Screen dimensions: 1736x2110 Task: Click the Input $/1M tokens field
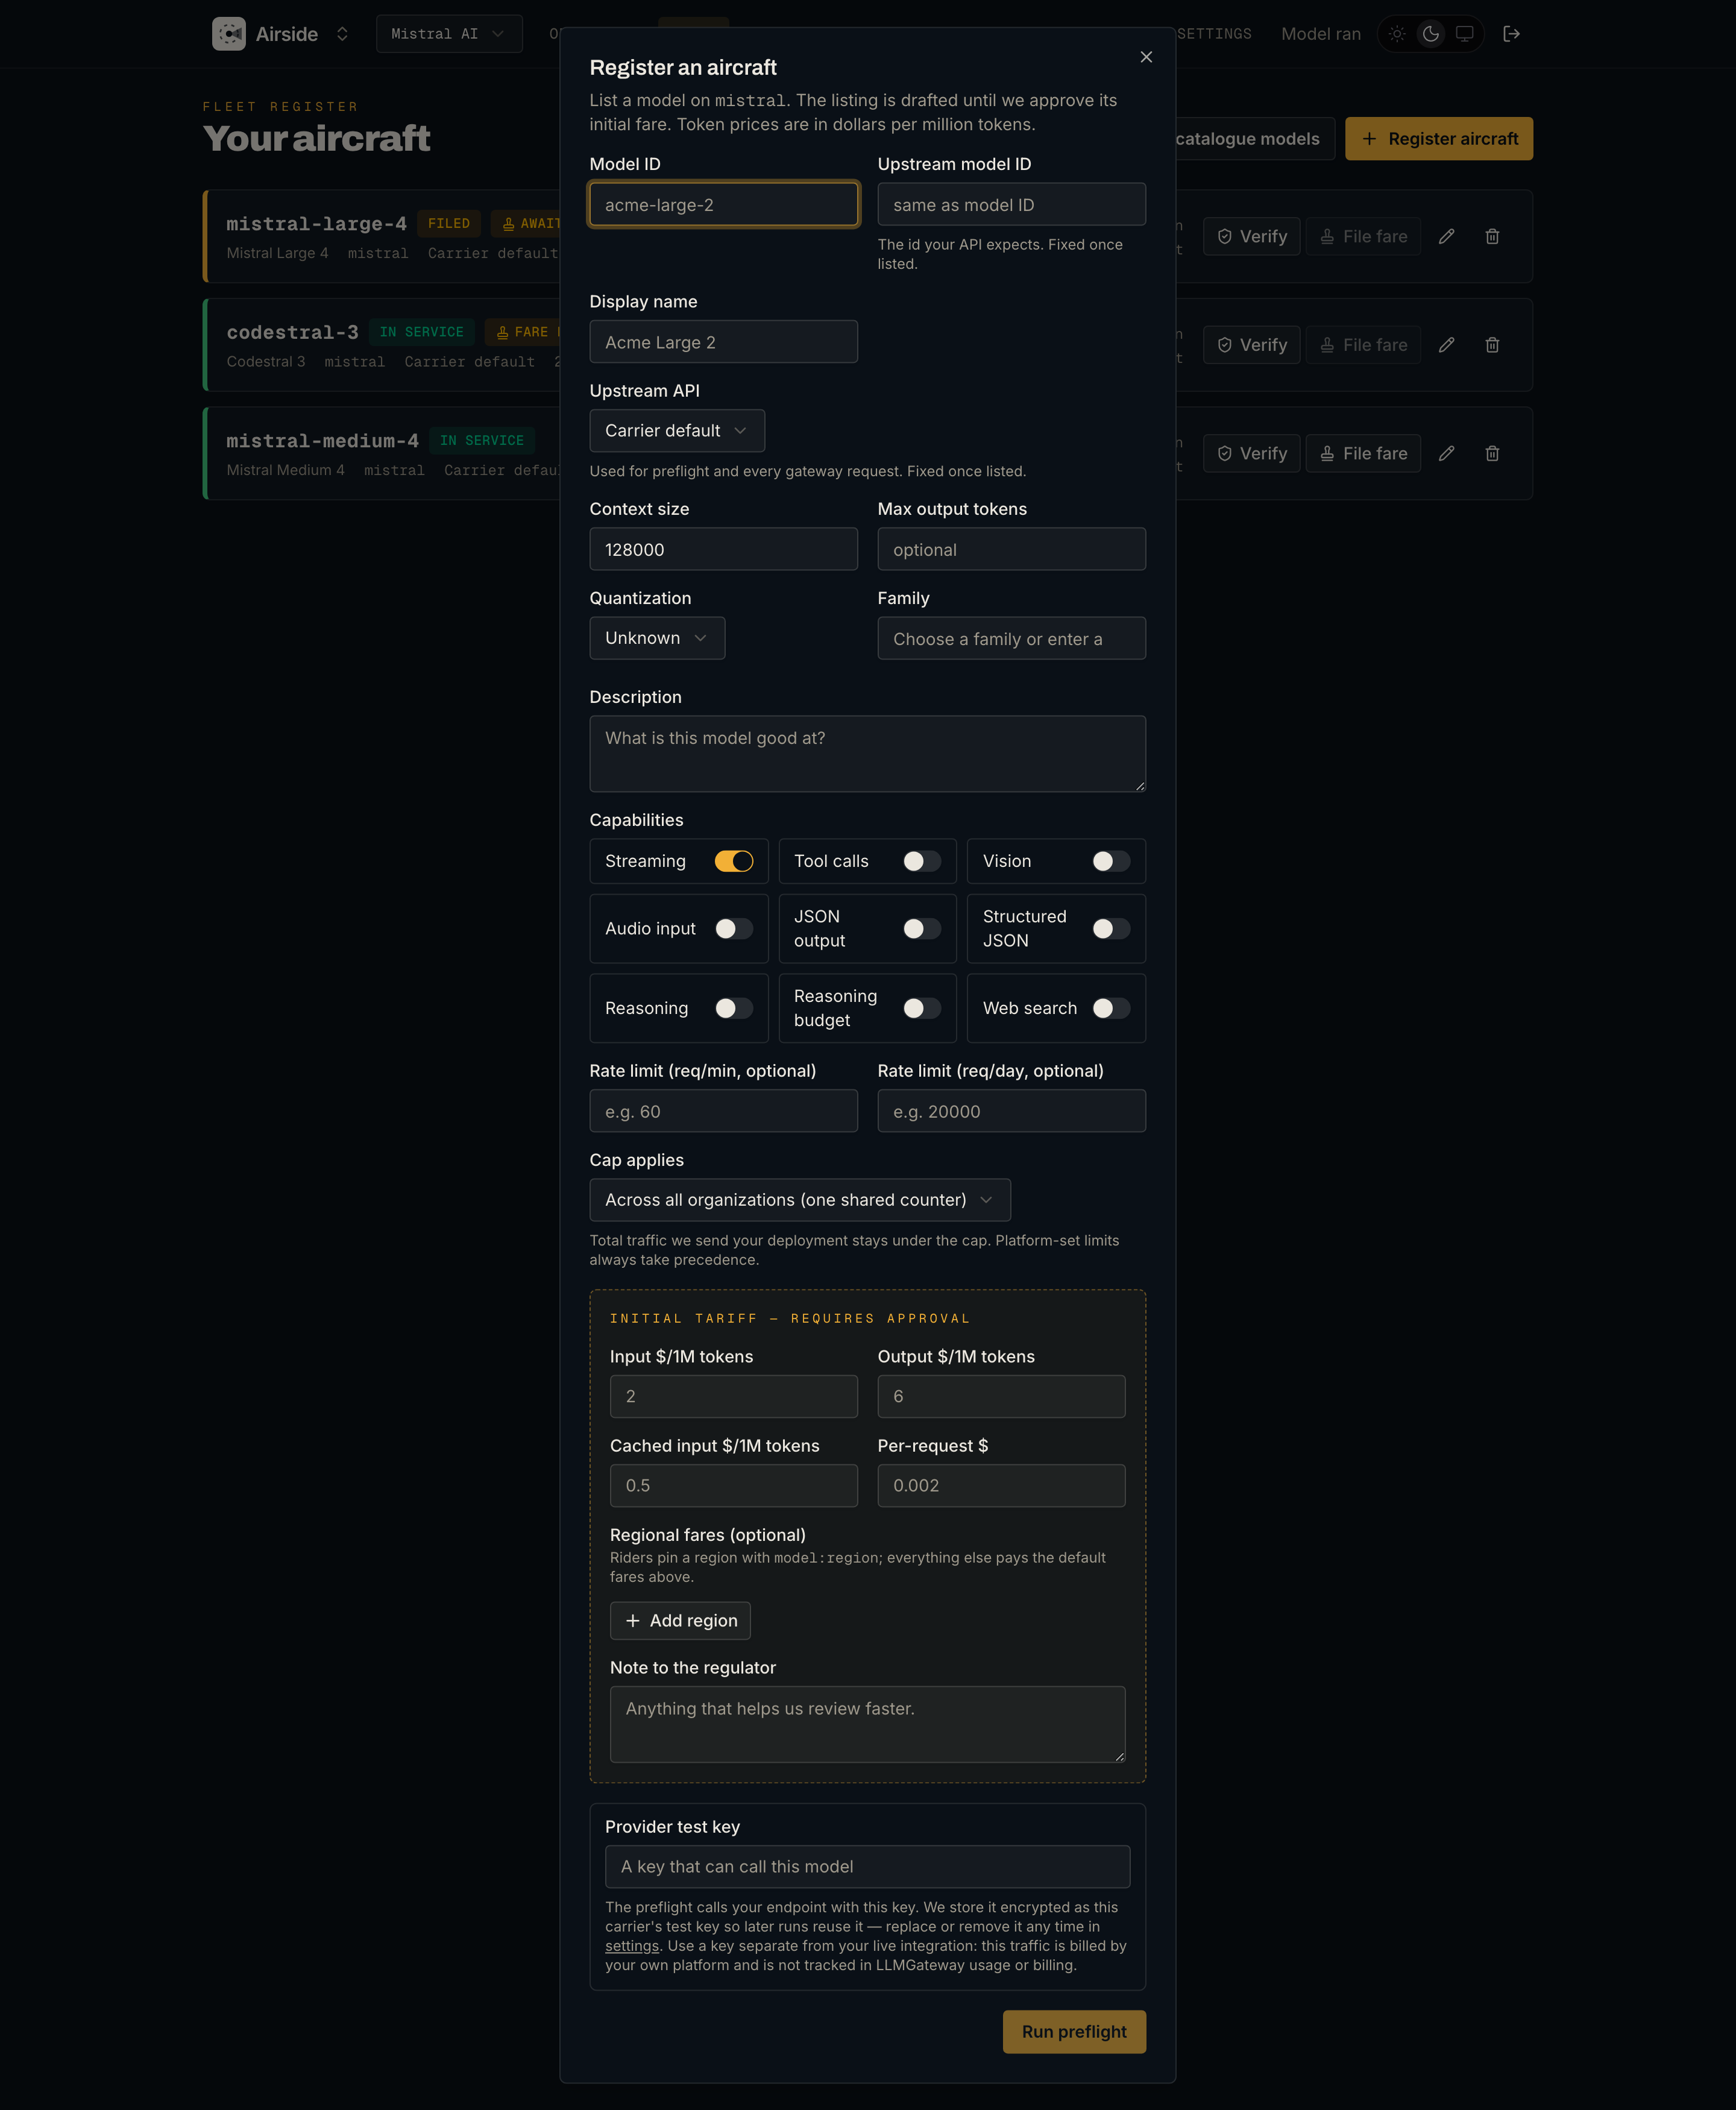733,1396
